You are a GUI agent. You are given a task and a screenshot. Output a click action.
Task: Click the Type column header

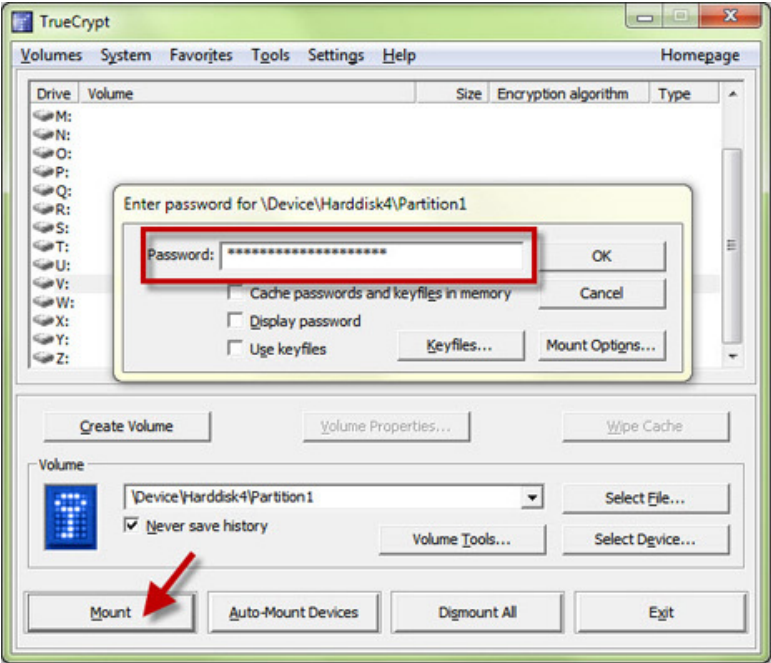click(x=684, y=93)
